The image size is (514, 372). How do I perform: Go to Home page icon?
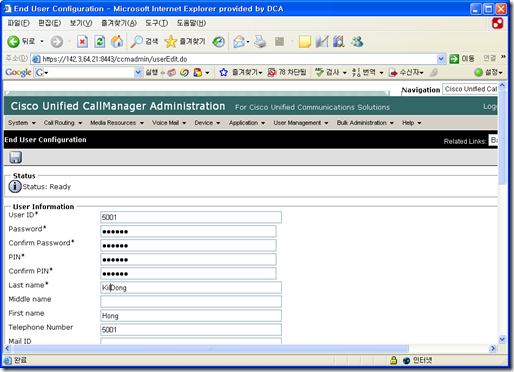[117, 42]
